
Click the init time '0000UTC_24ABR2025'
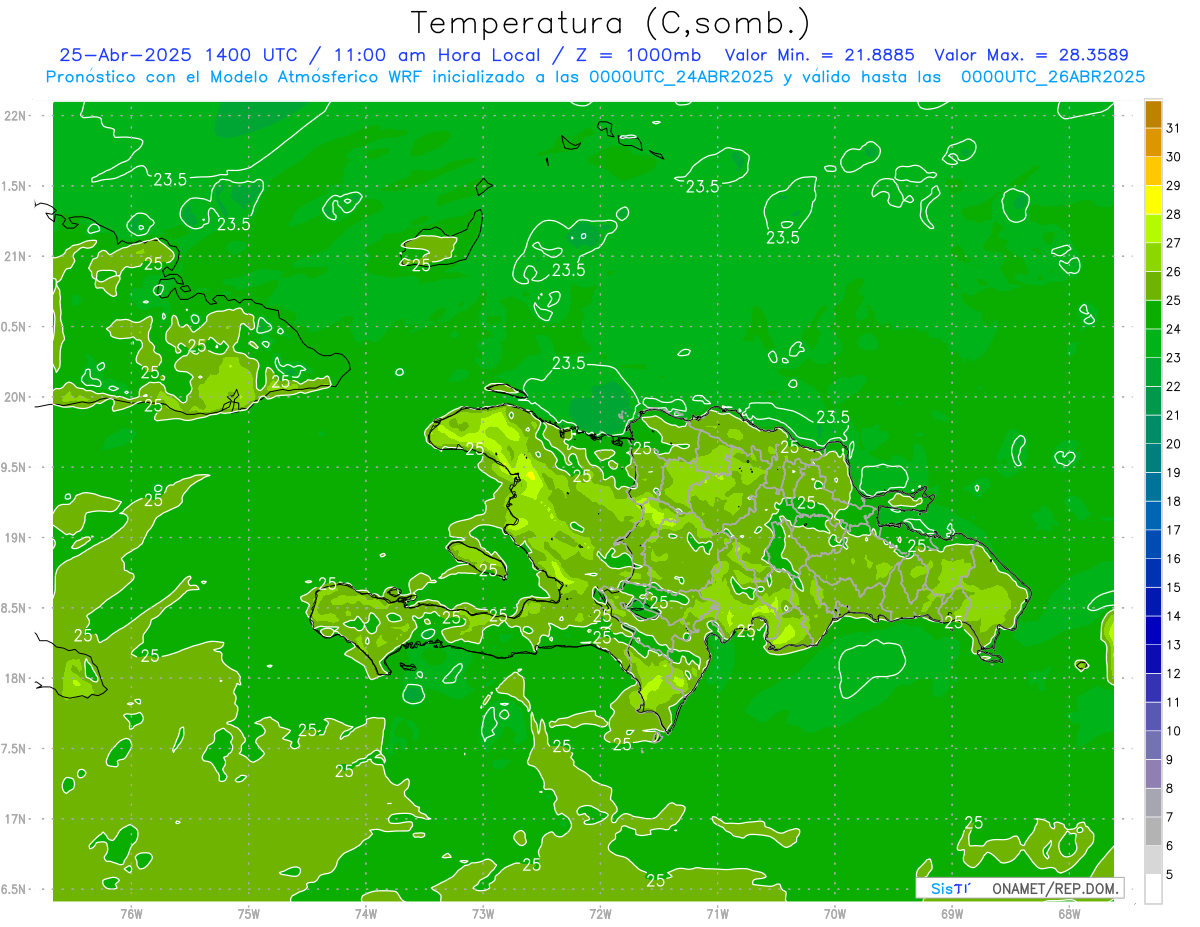pos(681,76)
